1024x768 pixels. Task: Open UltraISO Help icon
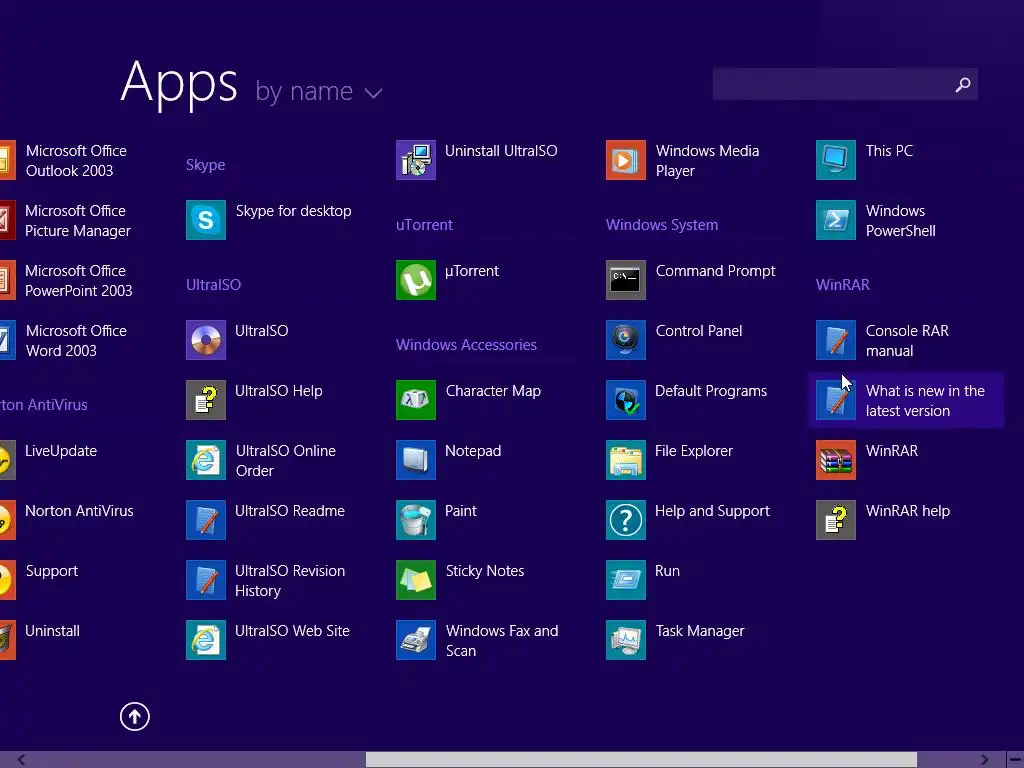coord(206,400)
